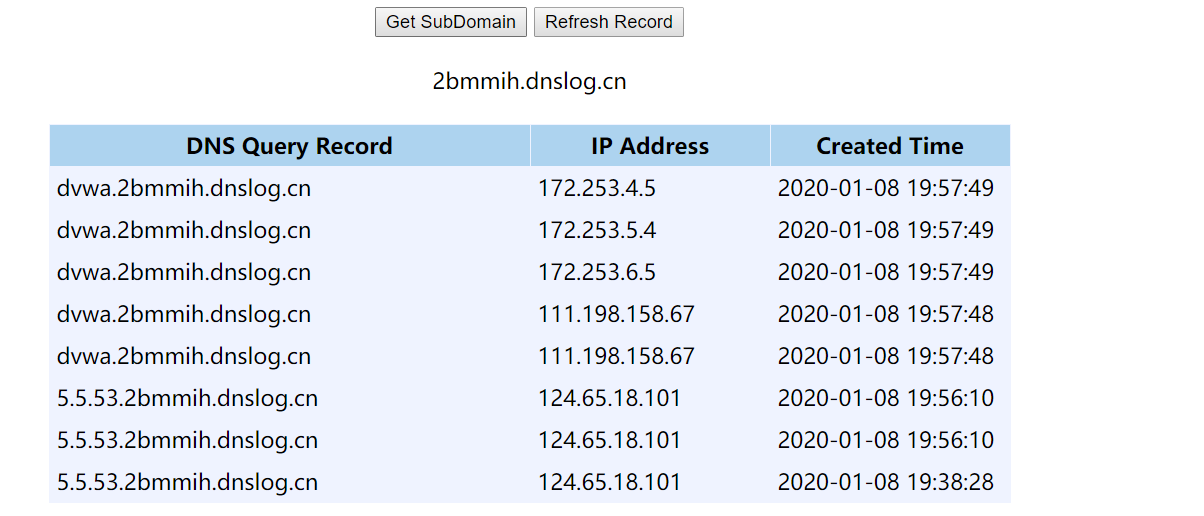Image resolution: width=1204 pixels, height=516 pixels.
Task: Refresh the DNS records with Refresh Record
Action: pos(609,22)
